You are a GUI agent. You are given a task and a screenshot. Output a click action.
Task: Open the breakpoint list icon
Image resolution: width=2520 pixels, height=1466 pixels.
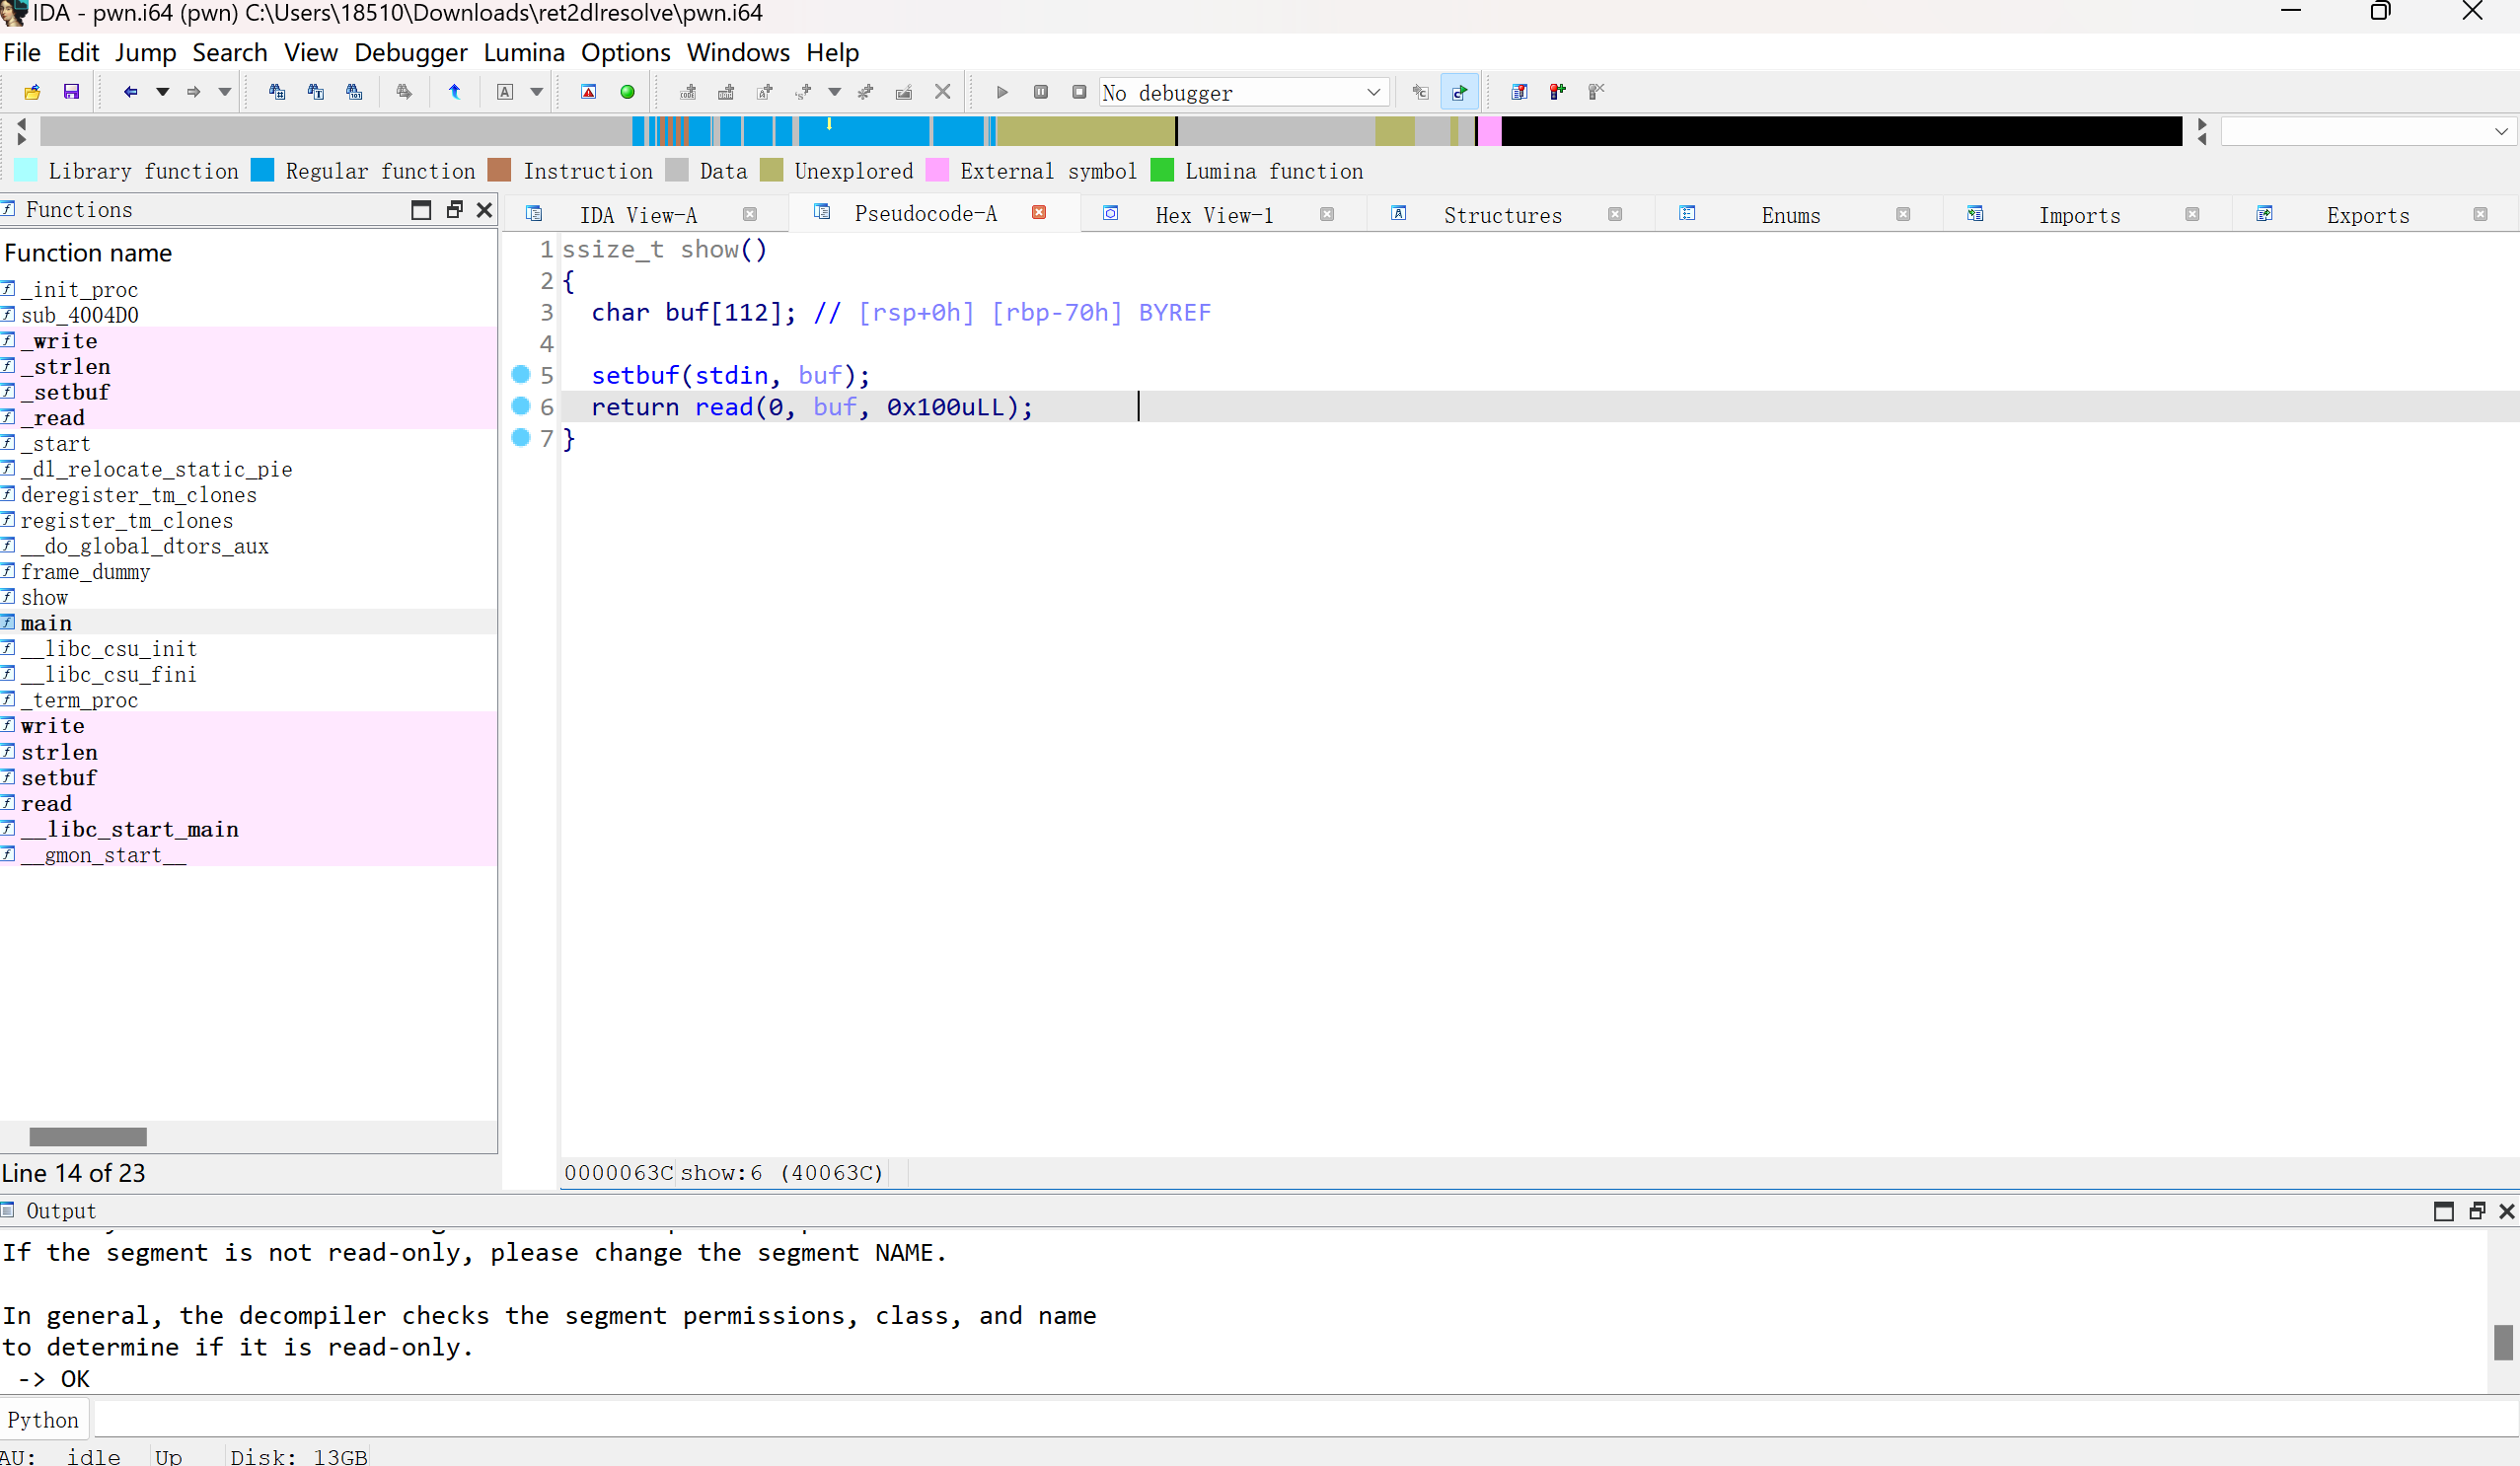1519,92
